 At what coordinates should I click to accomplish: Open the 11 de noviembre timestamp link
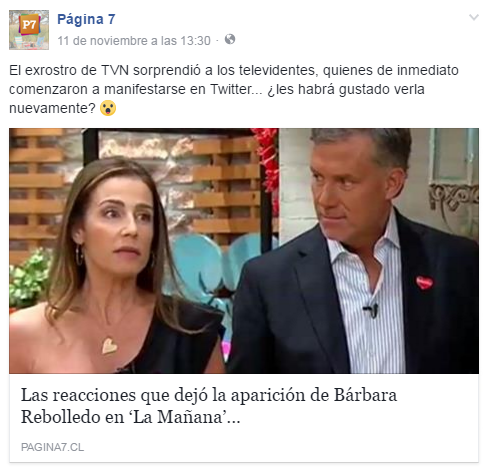coord(134,41)
